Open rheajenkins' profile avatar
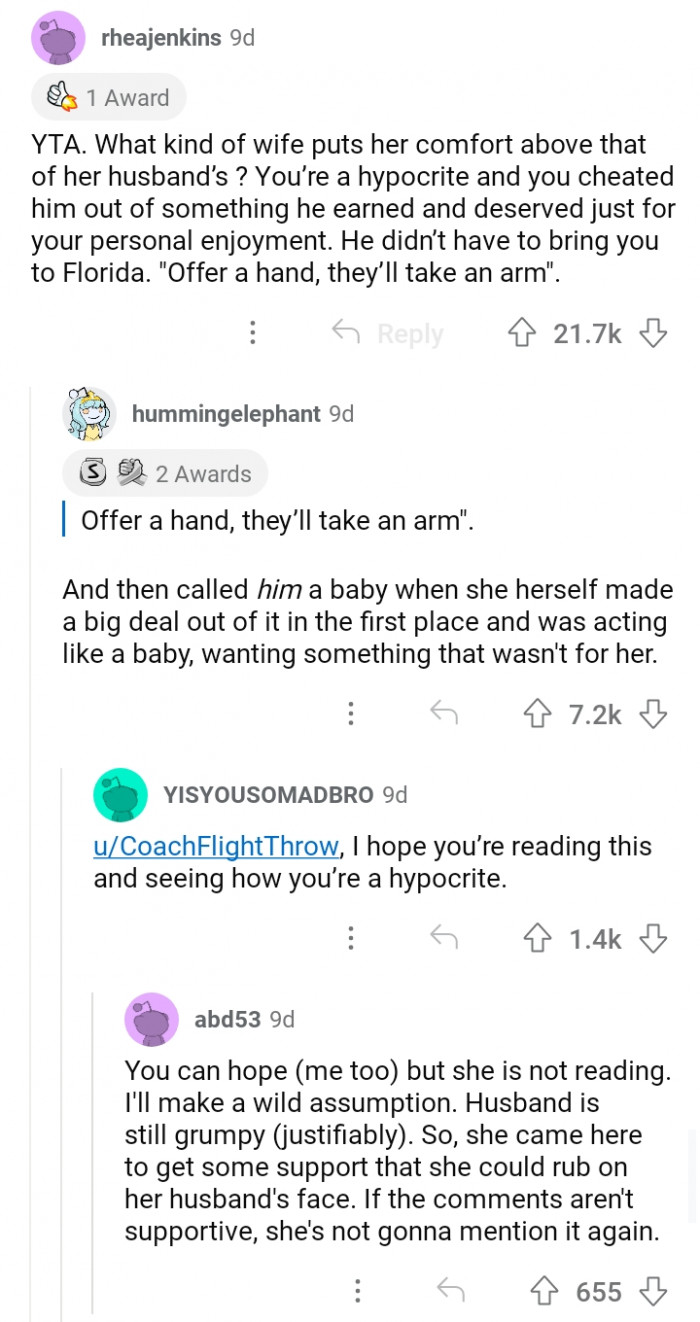The height and width of the screenshot is (1322, 700). [x=58, y=38]
